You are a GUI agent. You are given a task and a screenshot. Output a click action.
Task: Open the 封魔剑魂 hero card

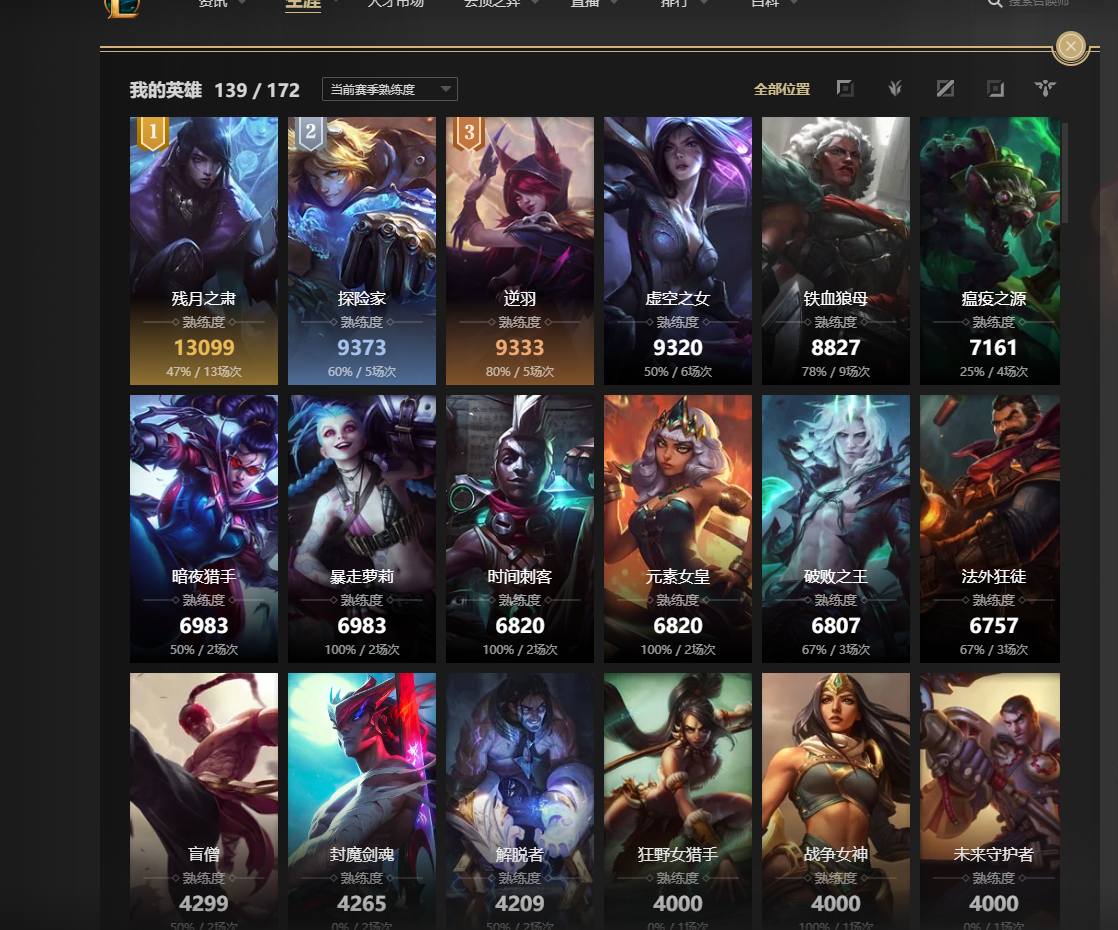pos(361,801)
